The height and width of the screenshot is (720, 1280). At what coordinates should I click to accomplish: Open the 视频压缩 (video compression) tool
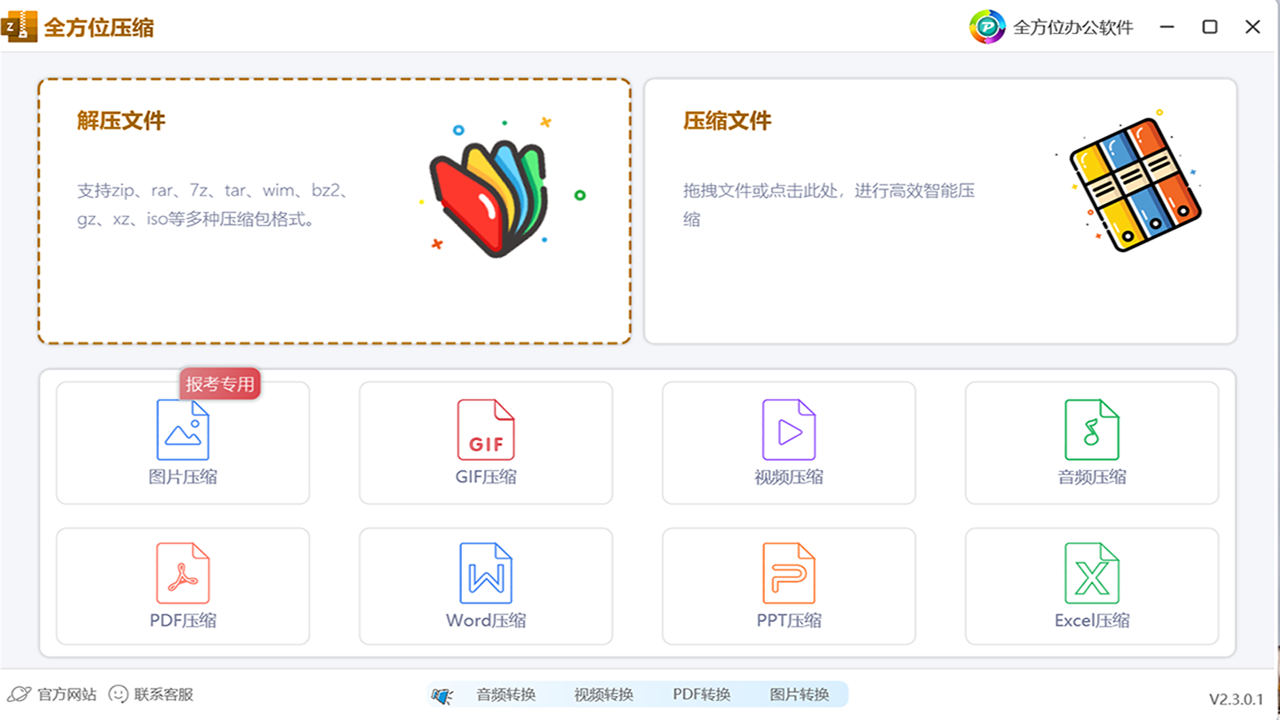(x=789, y=443)
